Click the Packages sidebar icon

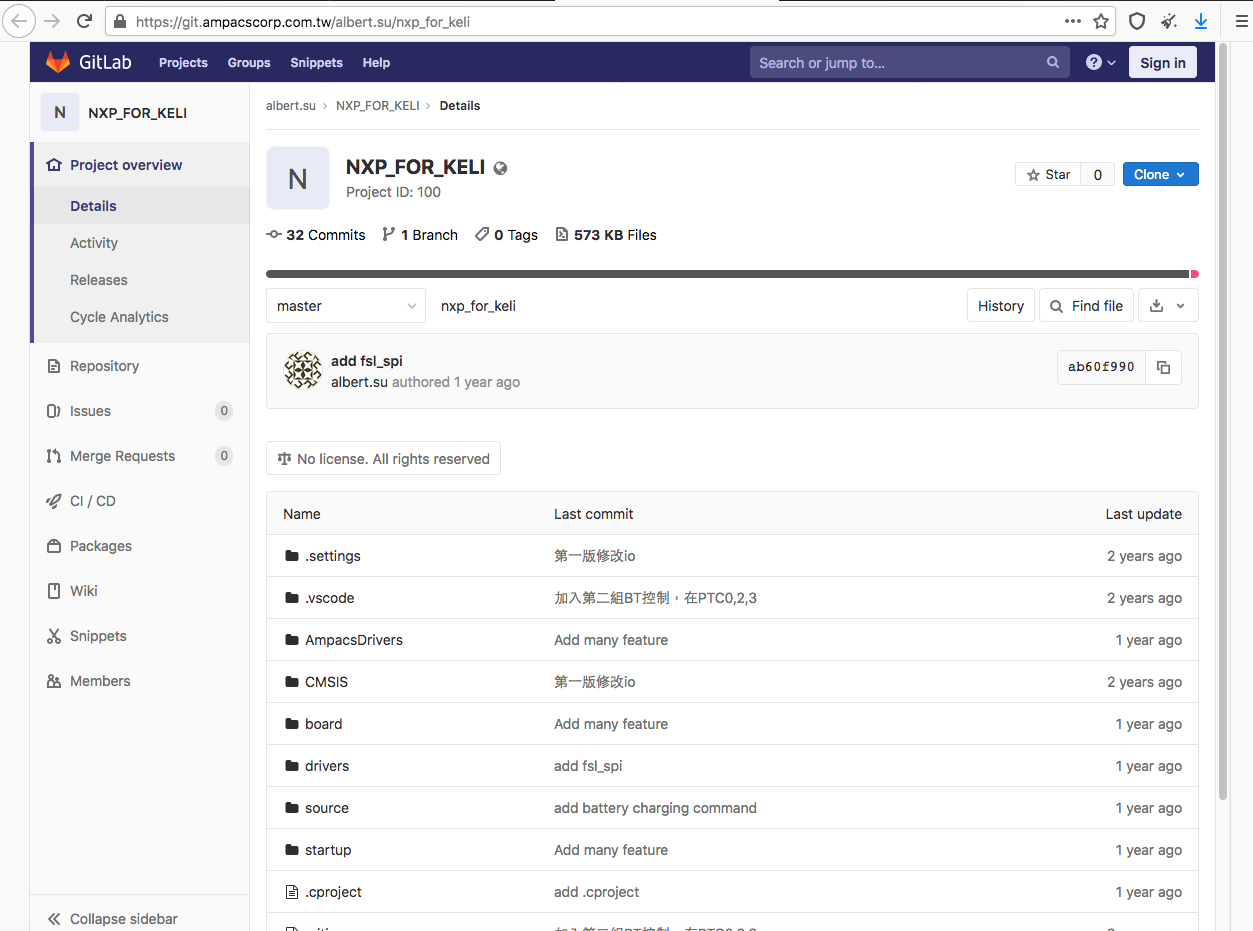pos(54,546)
